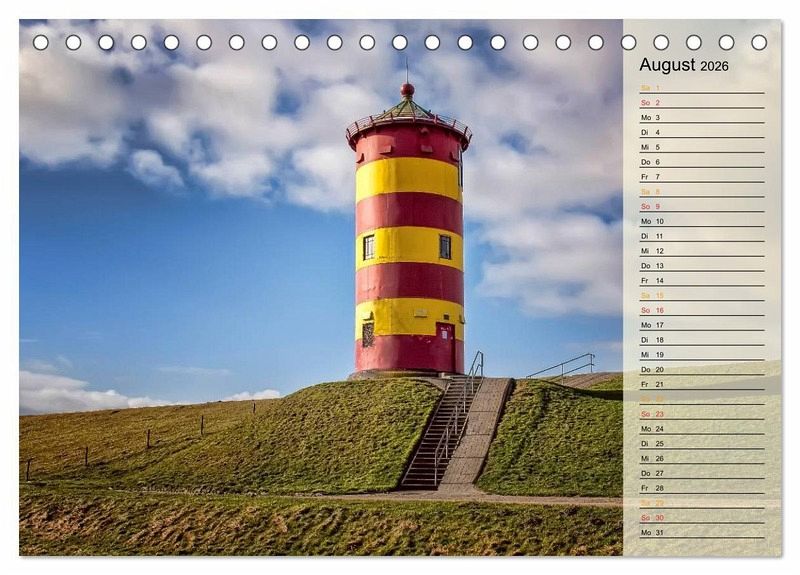Viewport: 800px width, 575px height.
Task: Choose the Fr 14 date row
Action: tap(701, 281)
